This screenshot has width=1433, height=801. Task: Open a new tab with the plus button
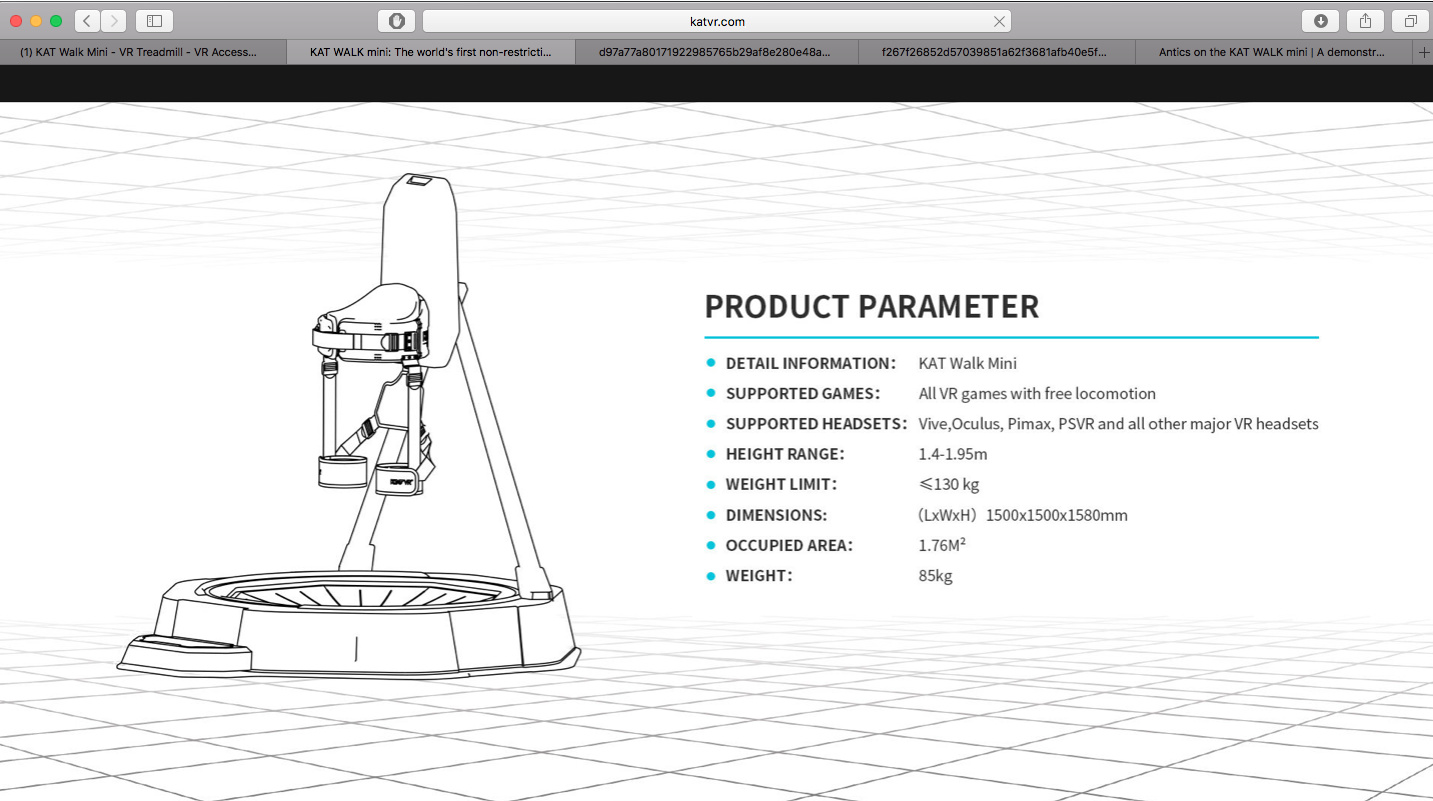click(1424, 53)
